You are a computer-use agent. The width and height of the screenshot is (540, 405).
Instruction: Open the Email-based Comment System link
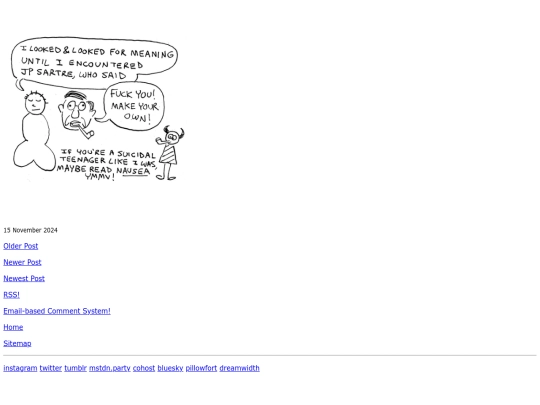point(57,311)
